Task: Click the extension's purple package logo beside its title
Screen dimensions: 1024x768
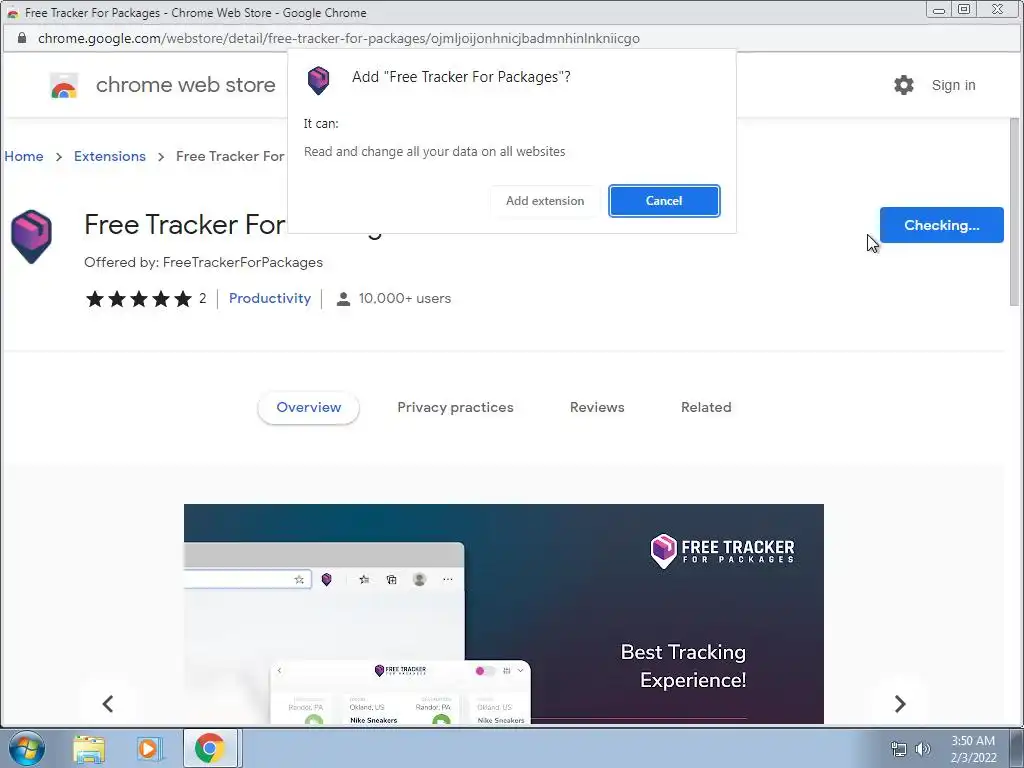Action: pyautogui.click(x=31, y=236)
